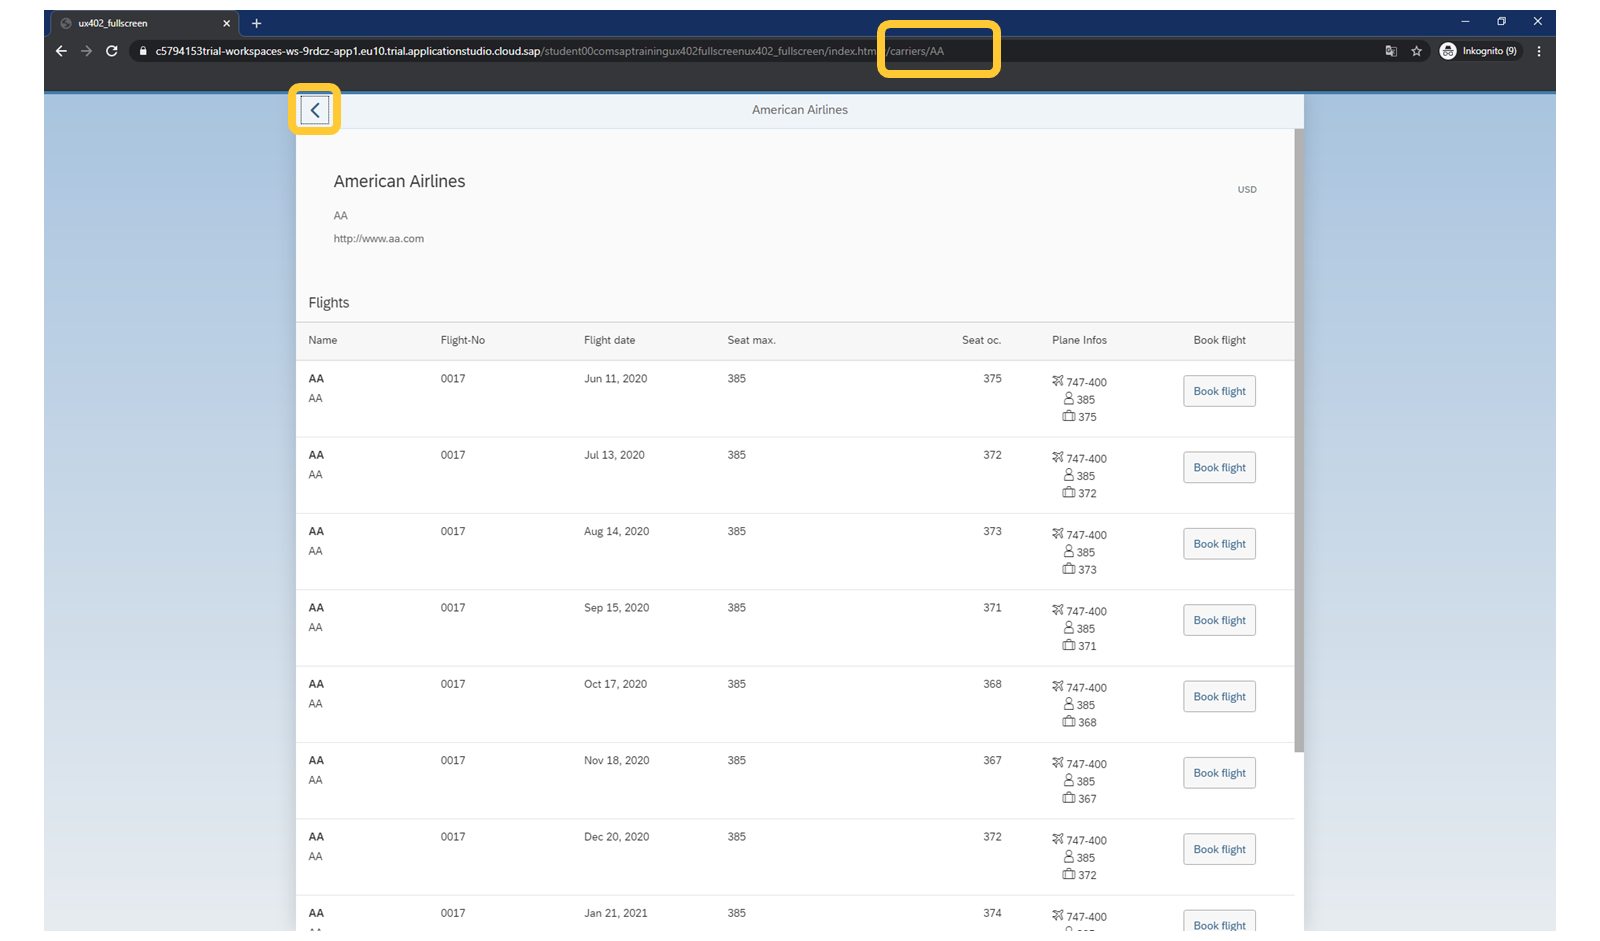Click the plane icon in the Aug 14, 2020 row
This screenshot has height=941, width=1600.
tap(1058, 534)
